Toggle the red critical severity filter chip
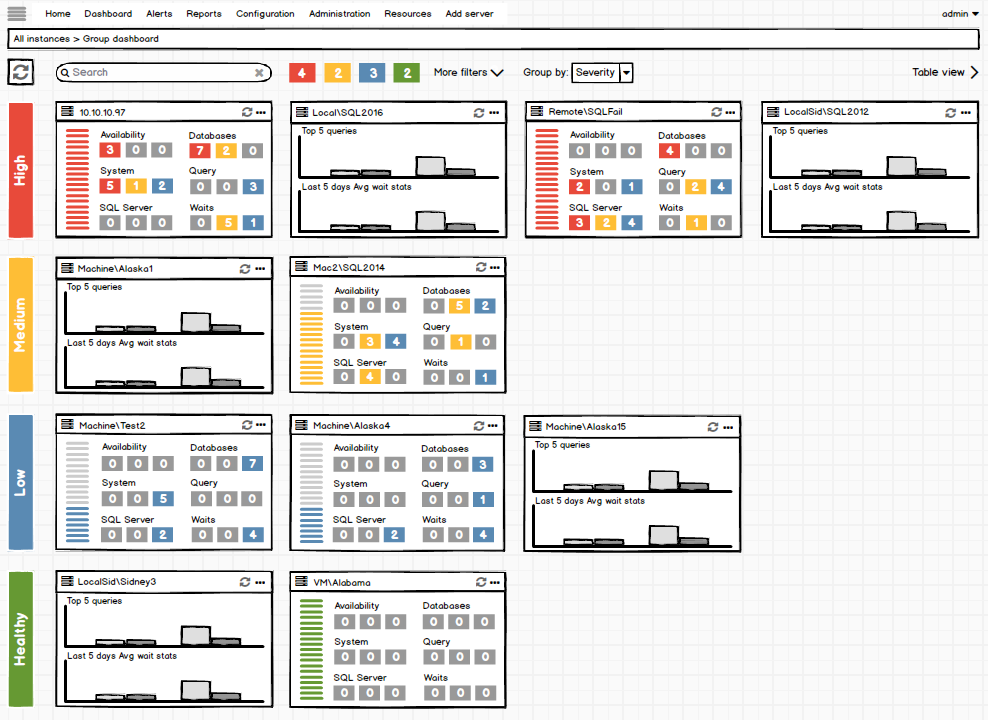Screen dimensions: 988x720 tap(303, 72)
